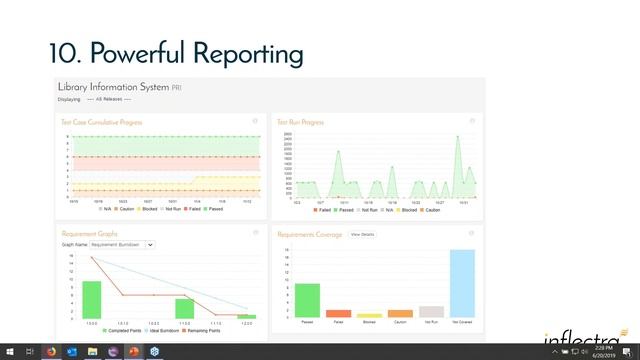Open the Windows Start menu
Screen dimensions: 640x360
pos(10,351)
